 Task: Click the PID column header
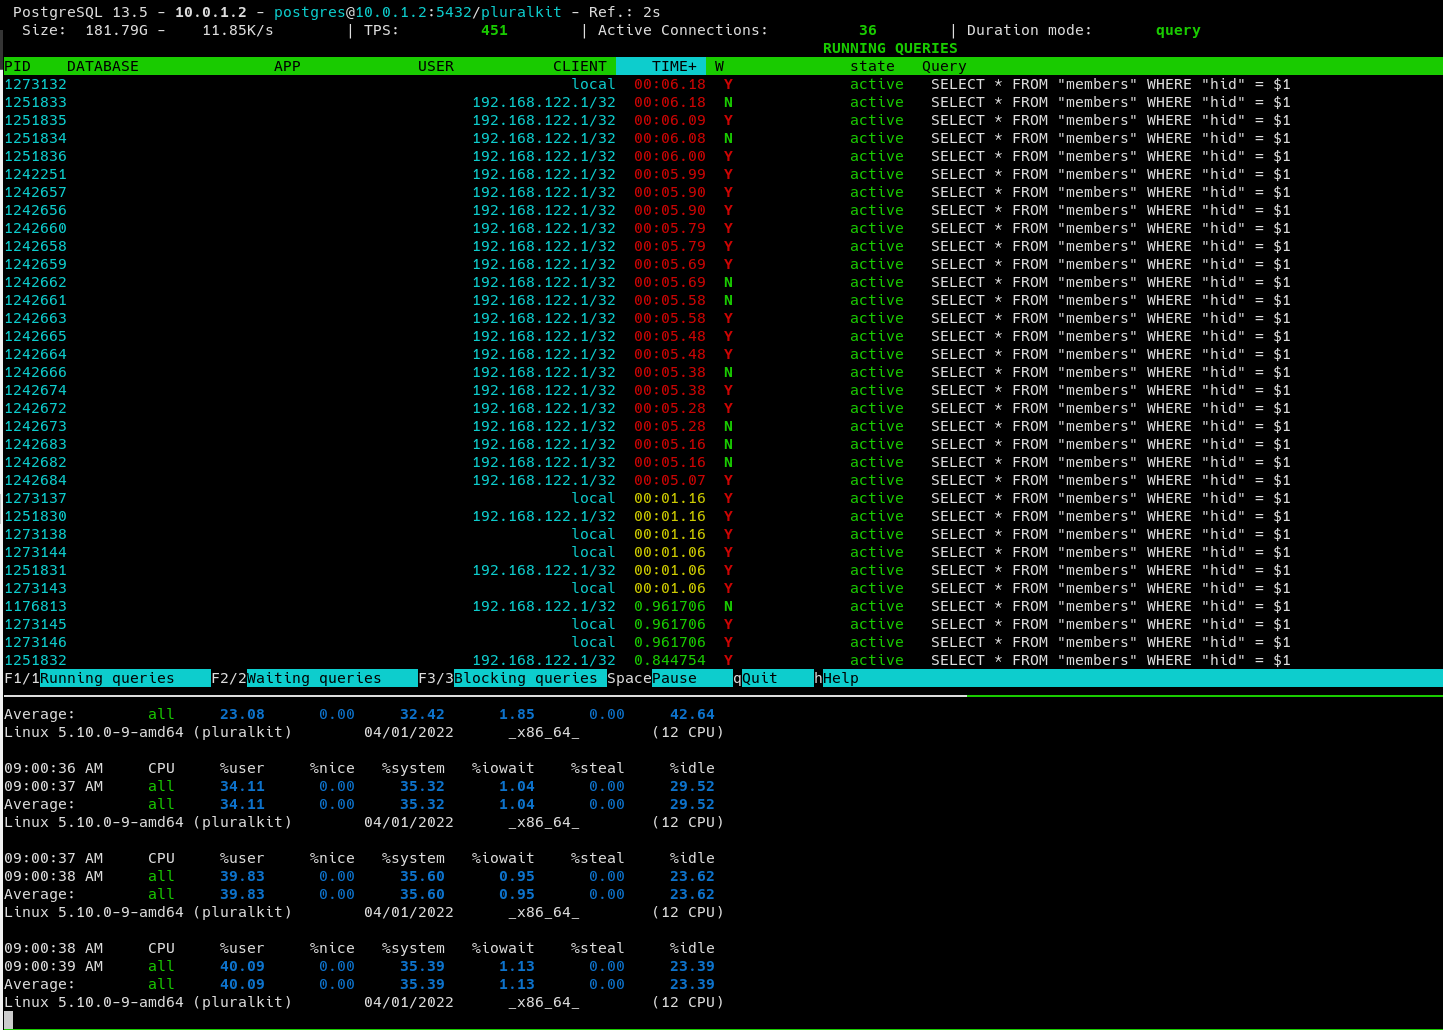pyautogui.click(x=18, y=66)
